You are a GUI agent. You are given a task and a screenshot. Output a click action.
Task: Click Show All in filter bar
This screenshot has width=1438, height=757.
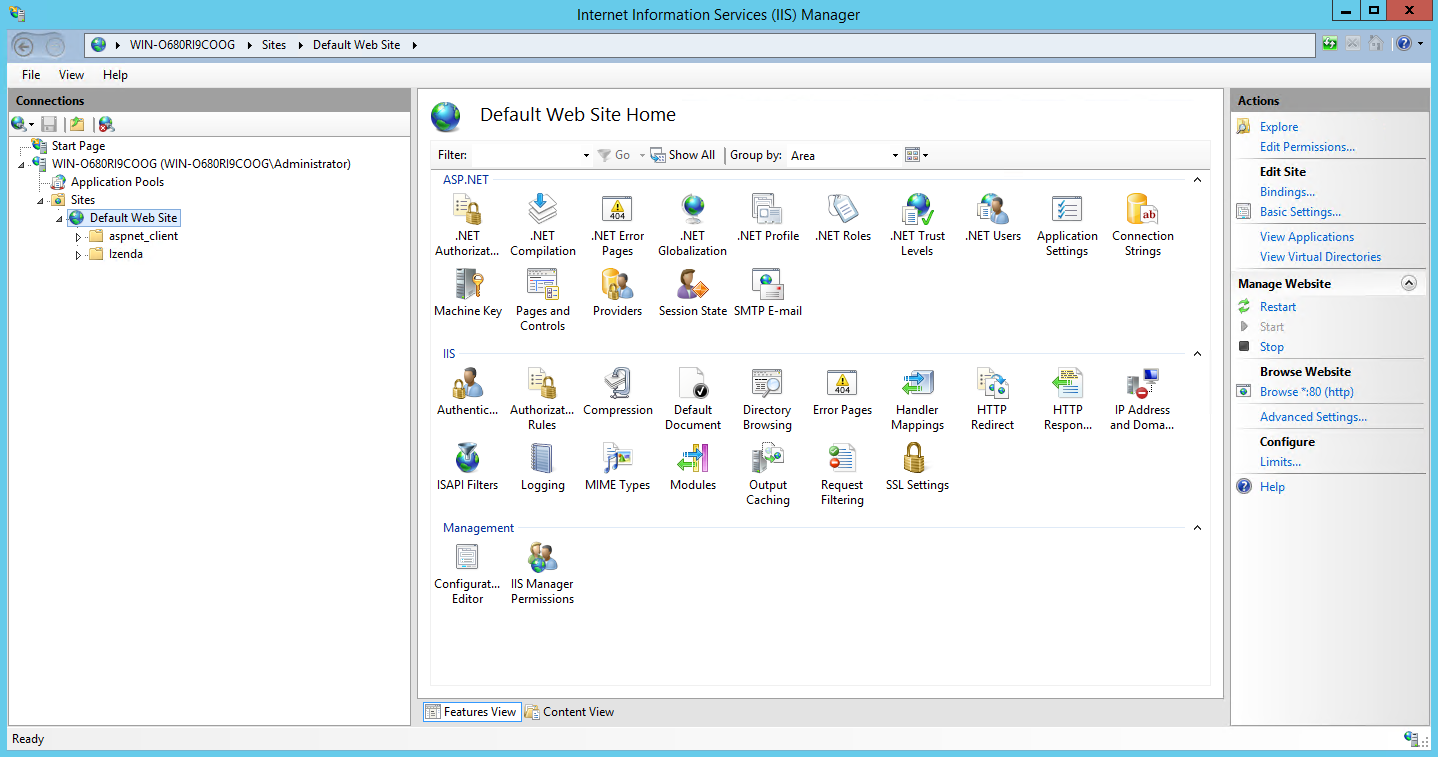(683, 155)
